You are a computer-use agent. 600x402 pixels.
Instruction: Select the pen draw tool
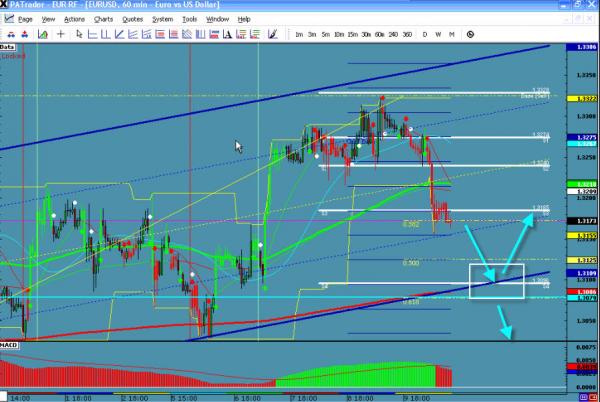(x=272, y=34)
